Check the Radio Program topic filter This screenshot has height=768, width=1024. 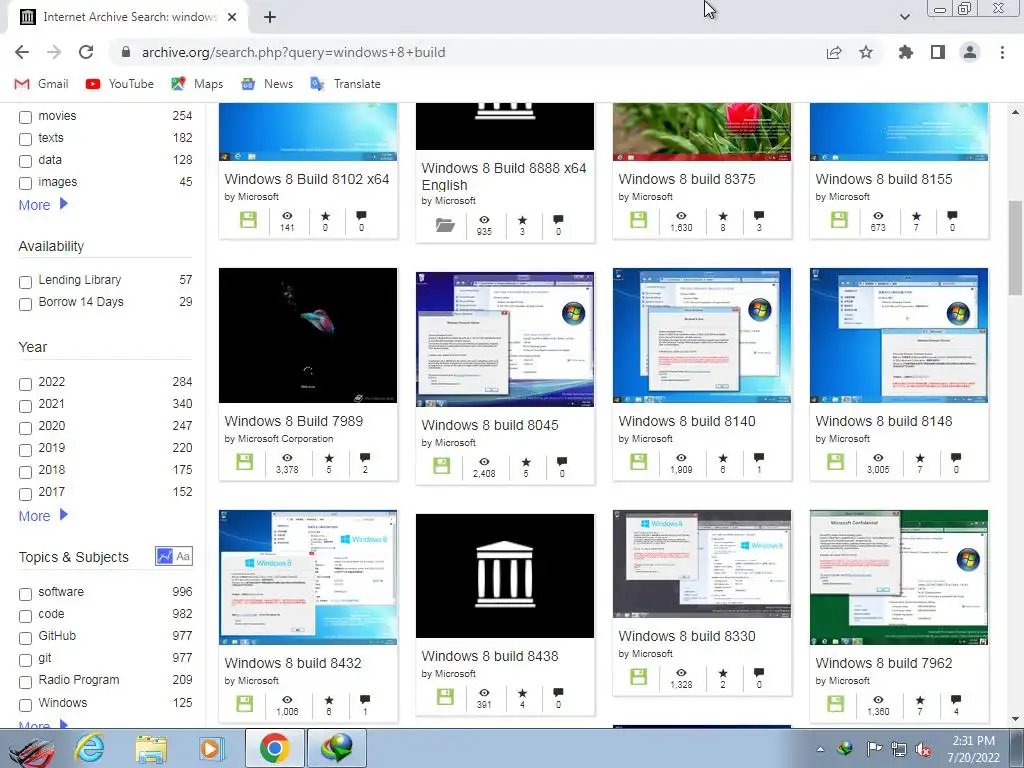click(25, 682)
